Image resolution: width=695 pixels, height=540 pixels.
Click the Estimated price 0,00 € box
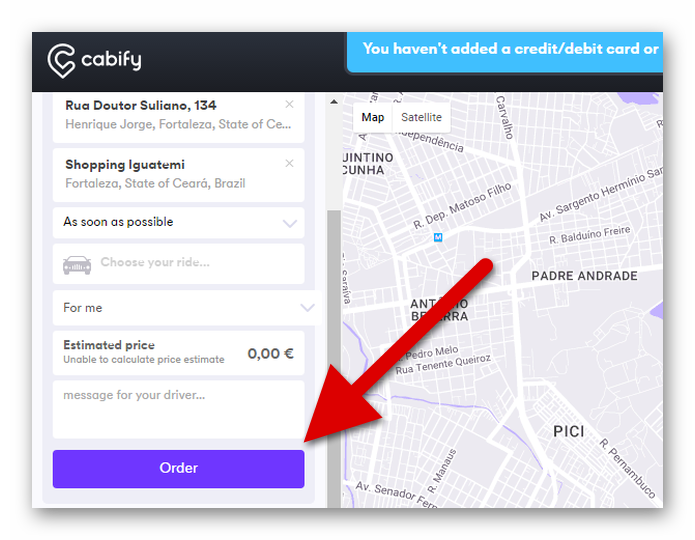click(178, 353)
